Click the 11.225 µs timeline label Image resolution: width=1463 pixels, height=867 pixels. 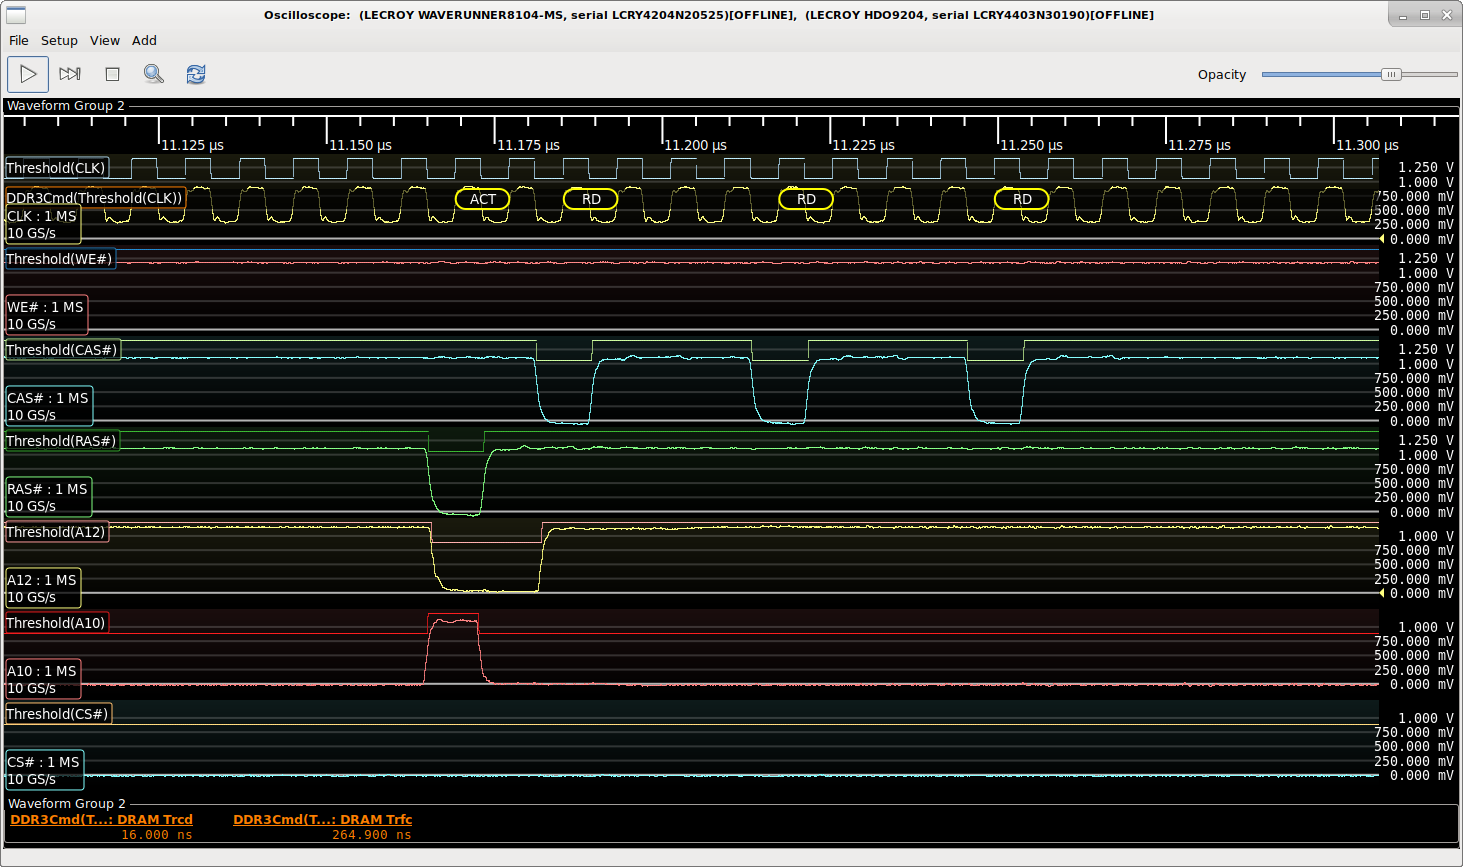(x=864, y=145)
